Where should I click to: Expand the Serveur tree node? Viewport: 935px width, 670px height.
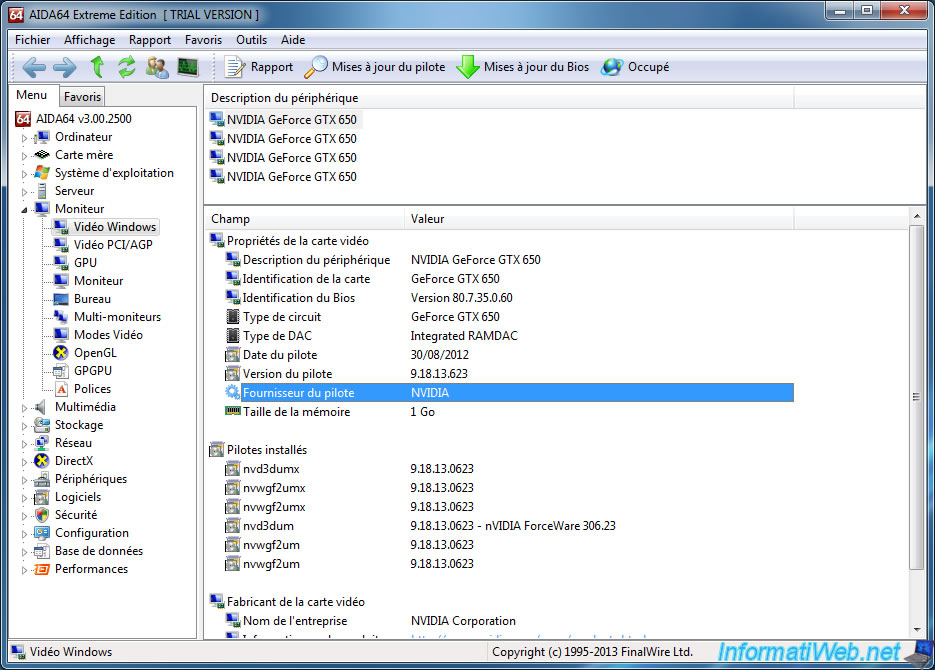tap(24, 191)
